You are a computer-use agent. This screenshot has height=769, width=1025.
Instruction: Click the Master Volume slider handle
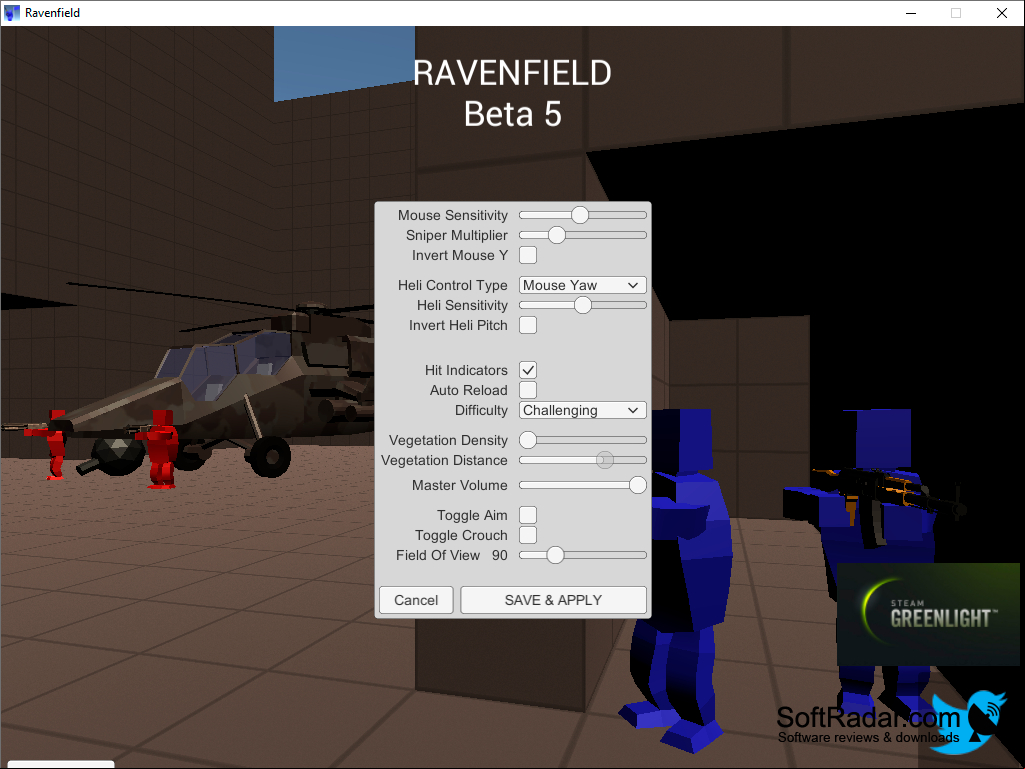(x=637, y=485)
